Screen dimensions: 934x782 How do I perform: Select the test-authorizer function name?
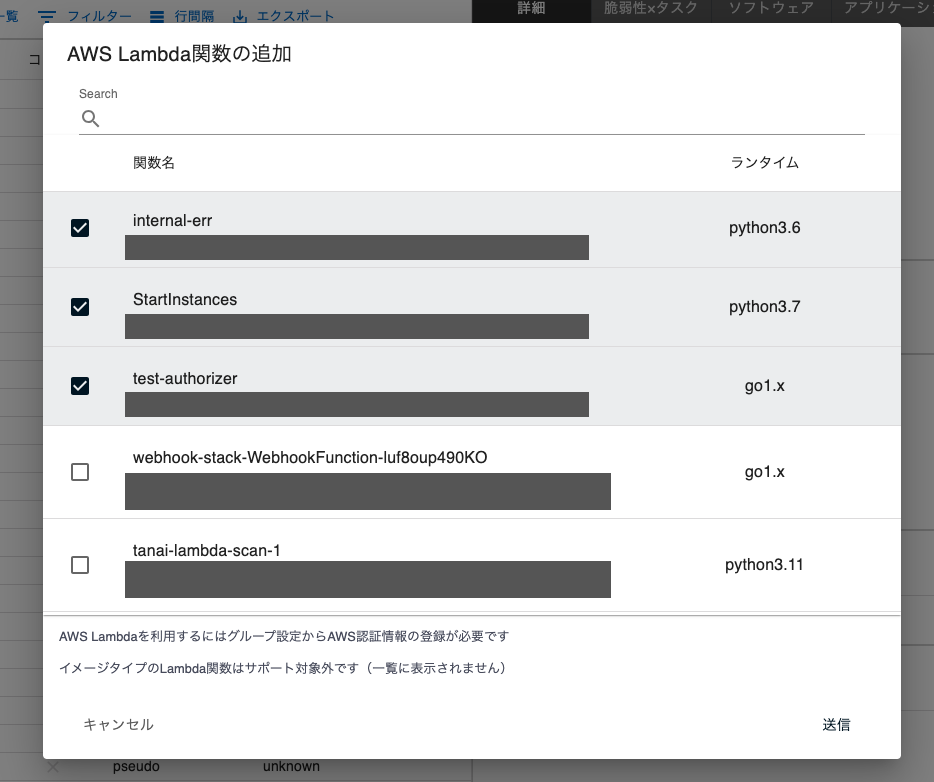[185, 378]
